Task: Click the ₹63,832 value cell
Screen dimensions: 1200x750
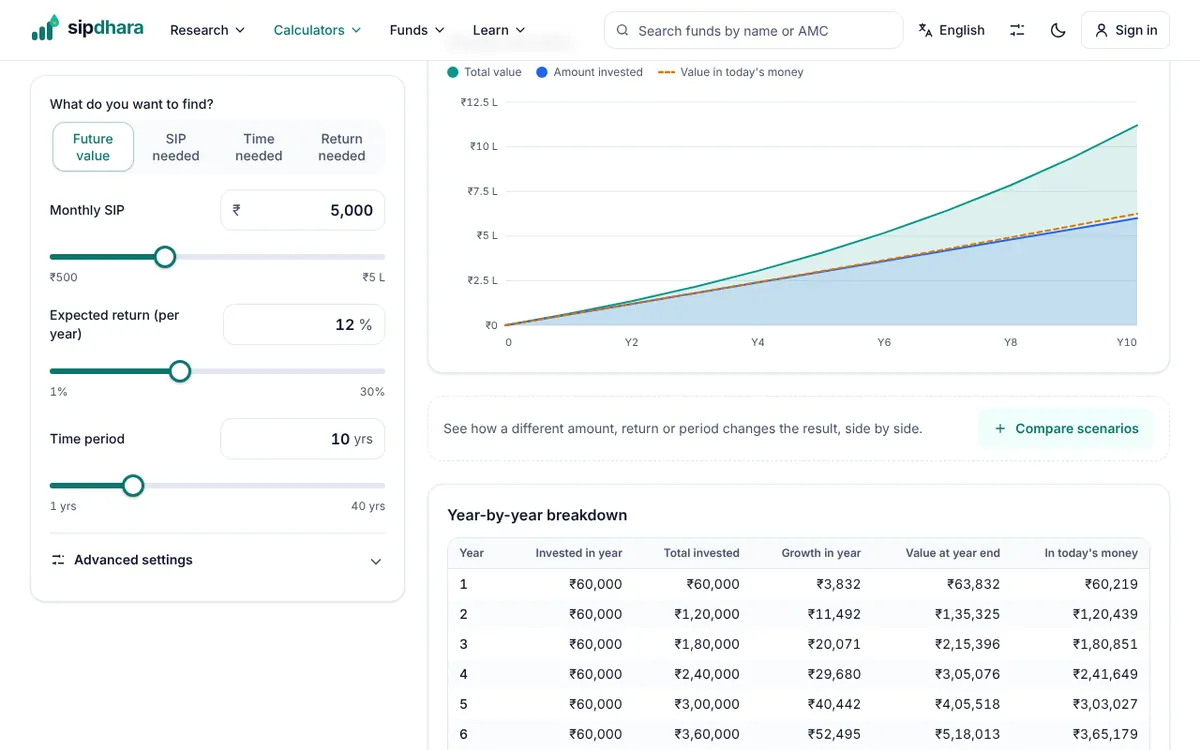Action: (974, 584)
